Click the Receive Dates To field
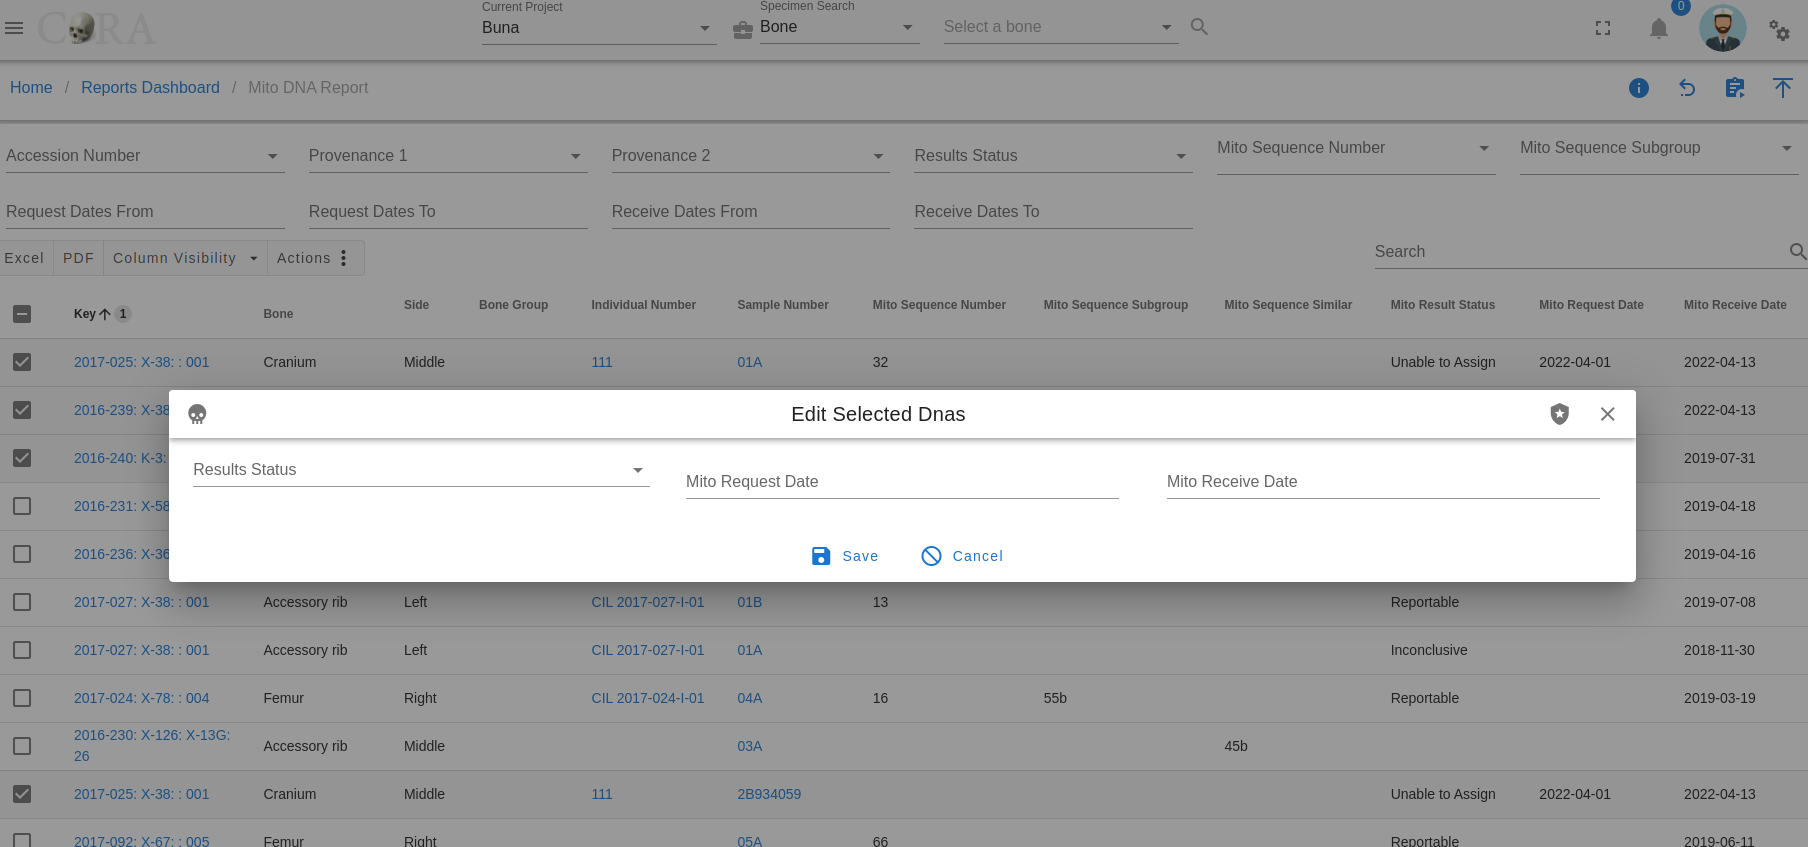This screenshot has height=847, width=1808. pyautogui.click(x=1053, y=212)
